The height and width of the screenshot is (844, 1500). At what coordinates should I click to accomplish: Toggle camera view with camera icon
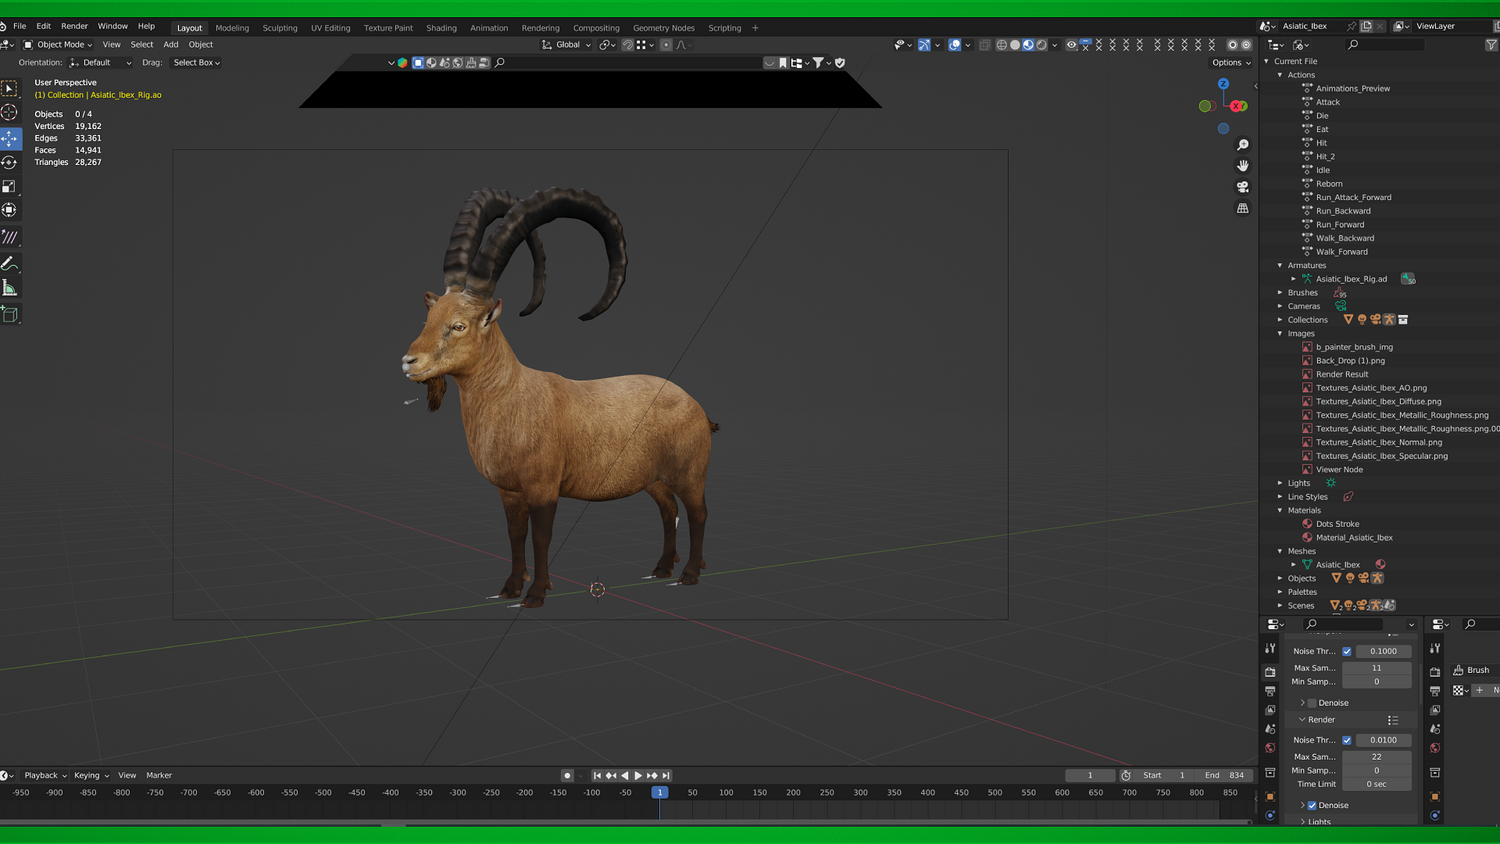tap(1243, 187)
